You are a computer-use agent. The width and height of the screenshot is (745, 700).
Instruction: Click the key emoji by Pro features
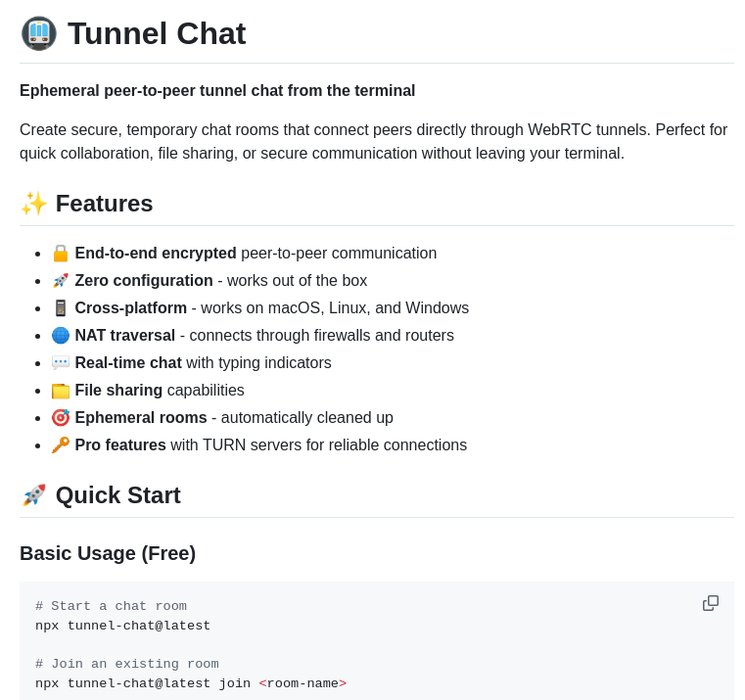61,445
